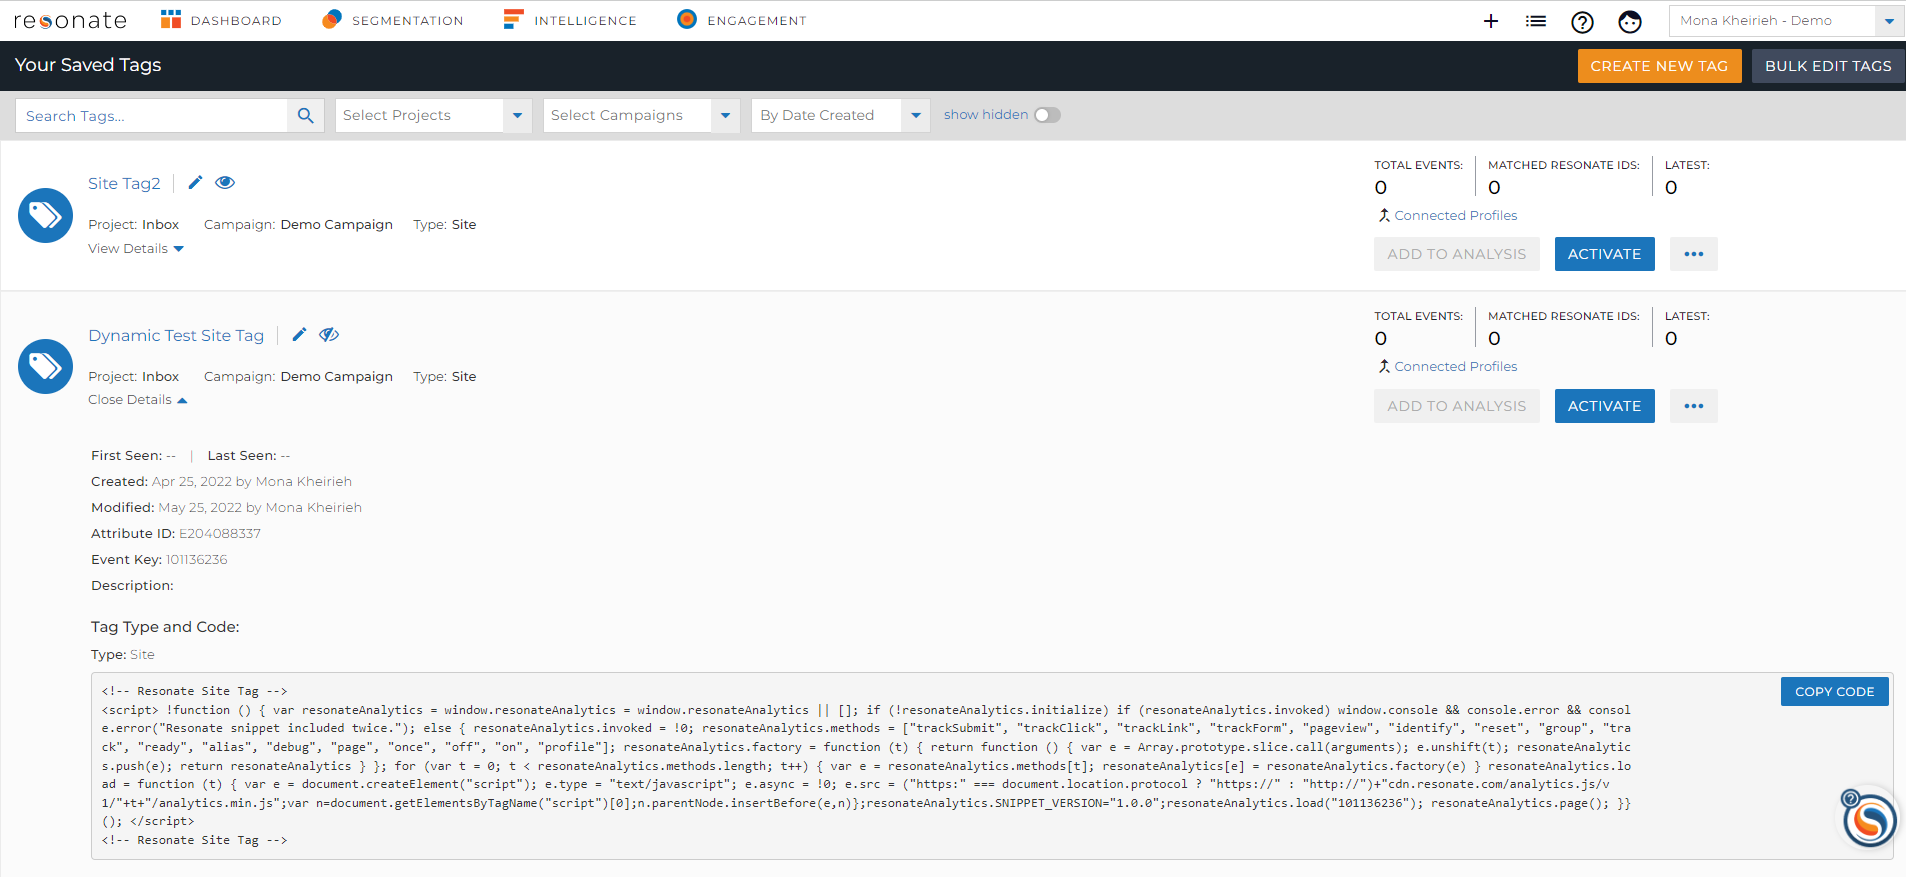
Task: Go to the Segmentation section
Action: [x=393, y=20]
